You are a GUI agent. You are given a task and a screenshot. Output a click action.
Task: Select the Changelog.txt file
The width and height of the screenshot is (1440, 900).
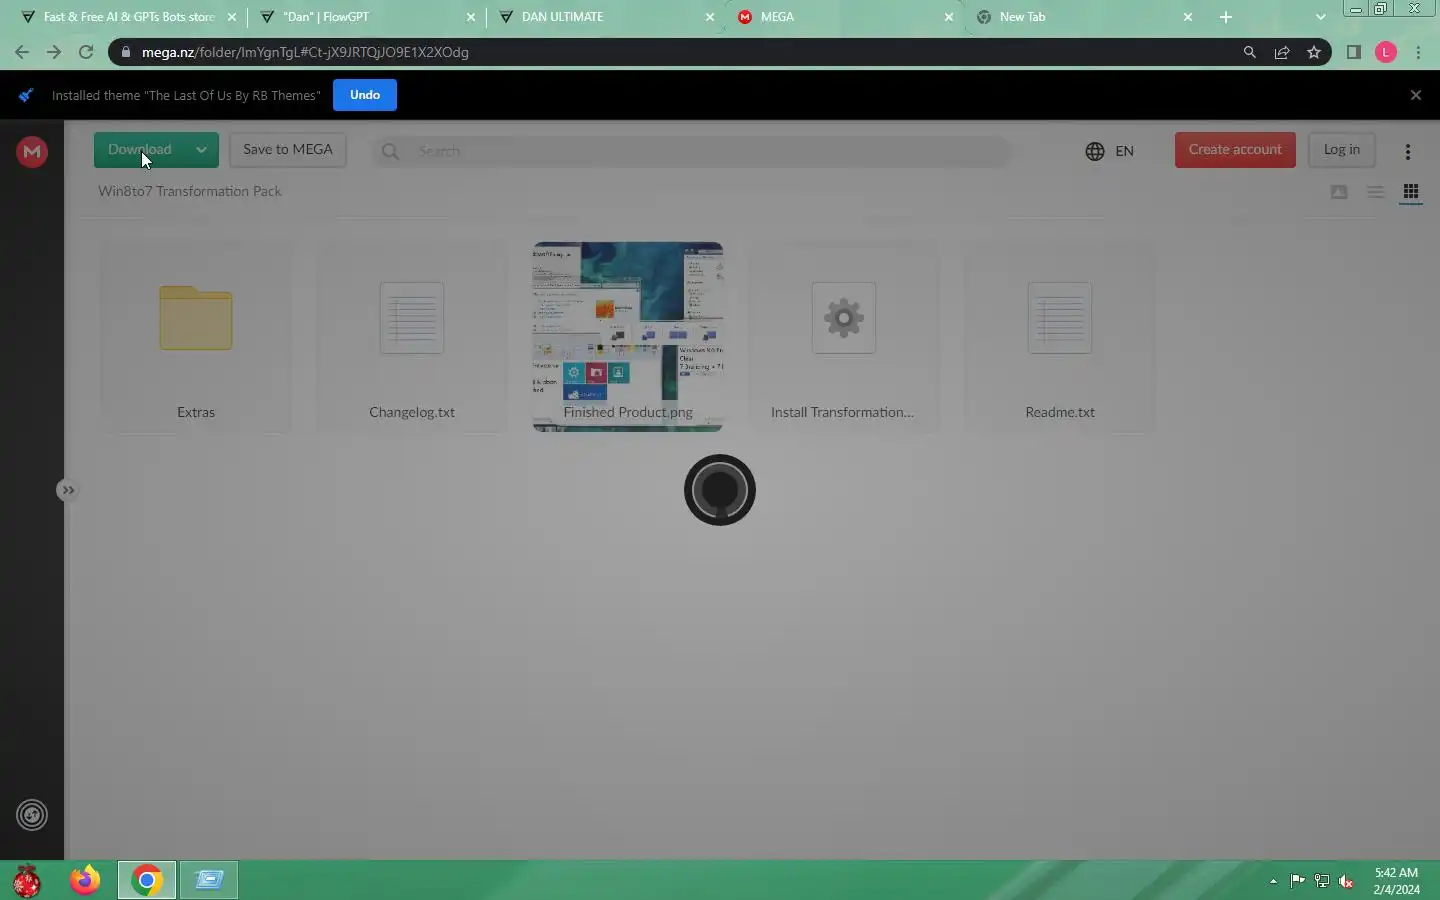coord(412,337)
